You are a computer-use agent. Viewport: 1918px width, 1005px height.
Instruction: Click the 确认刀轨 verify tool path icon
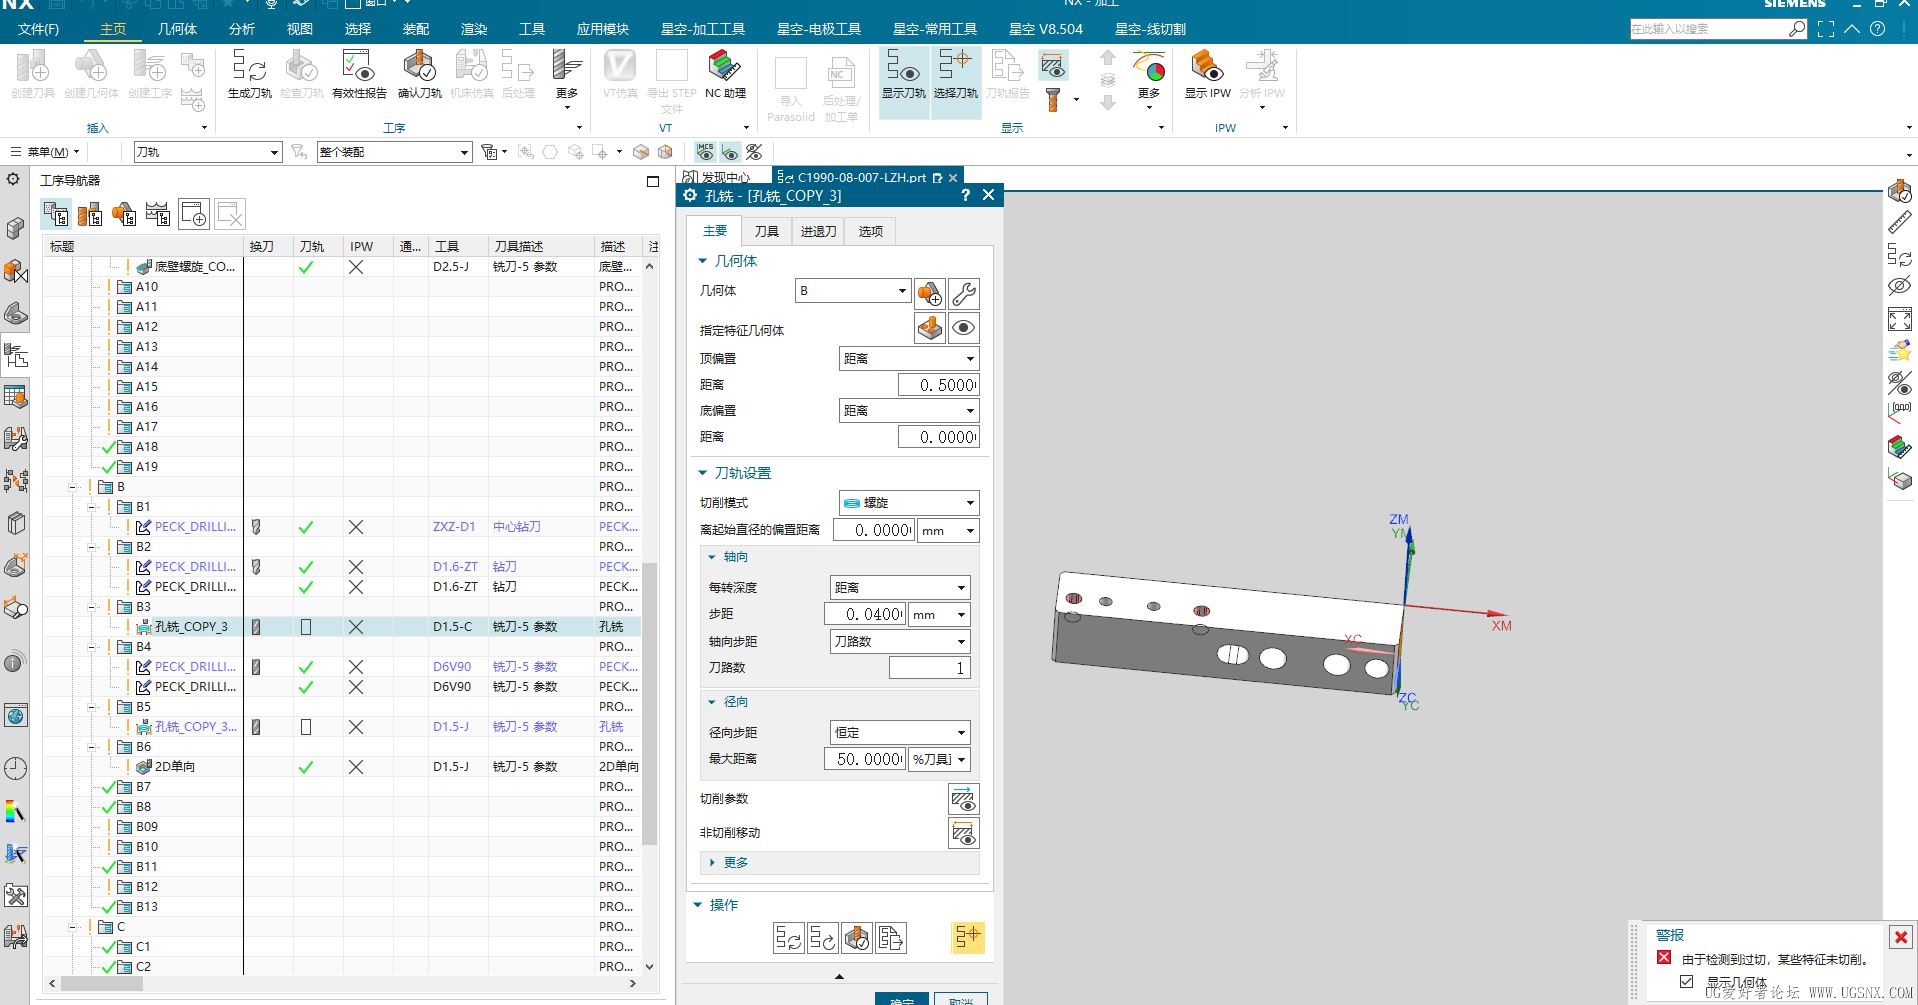(x=419, y=75)
